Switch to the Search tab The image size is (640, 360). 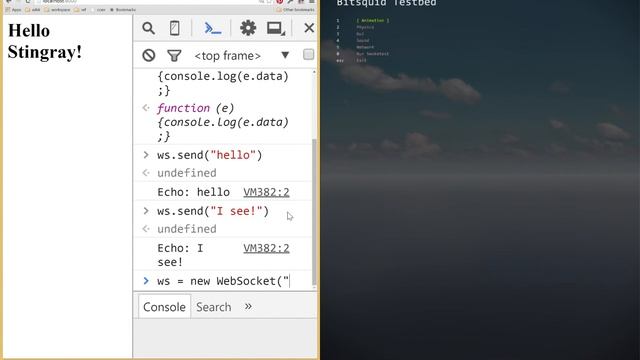click(213, 307)
